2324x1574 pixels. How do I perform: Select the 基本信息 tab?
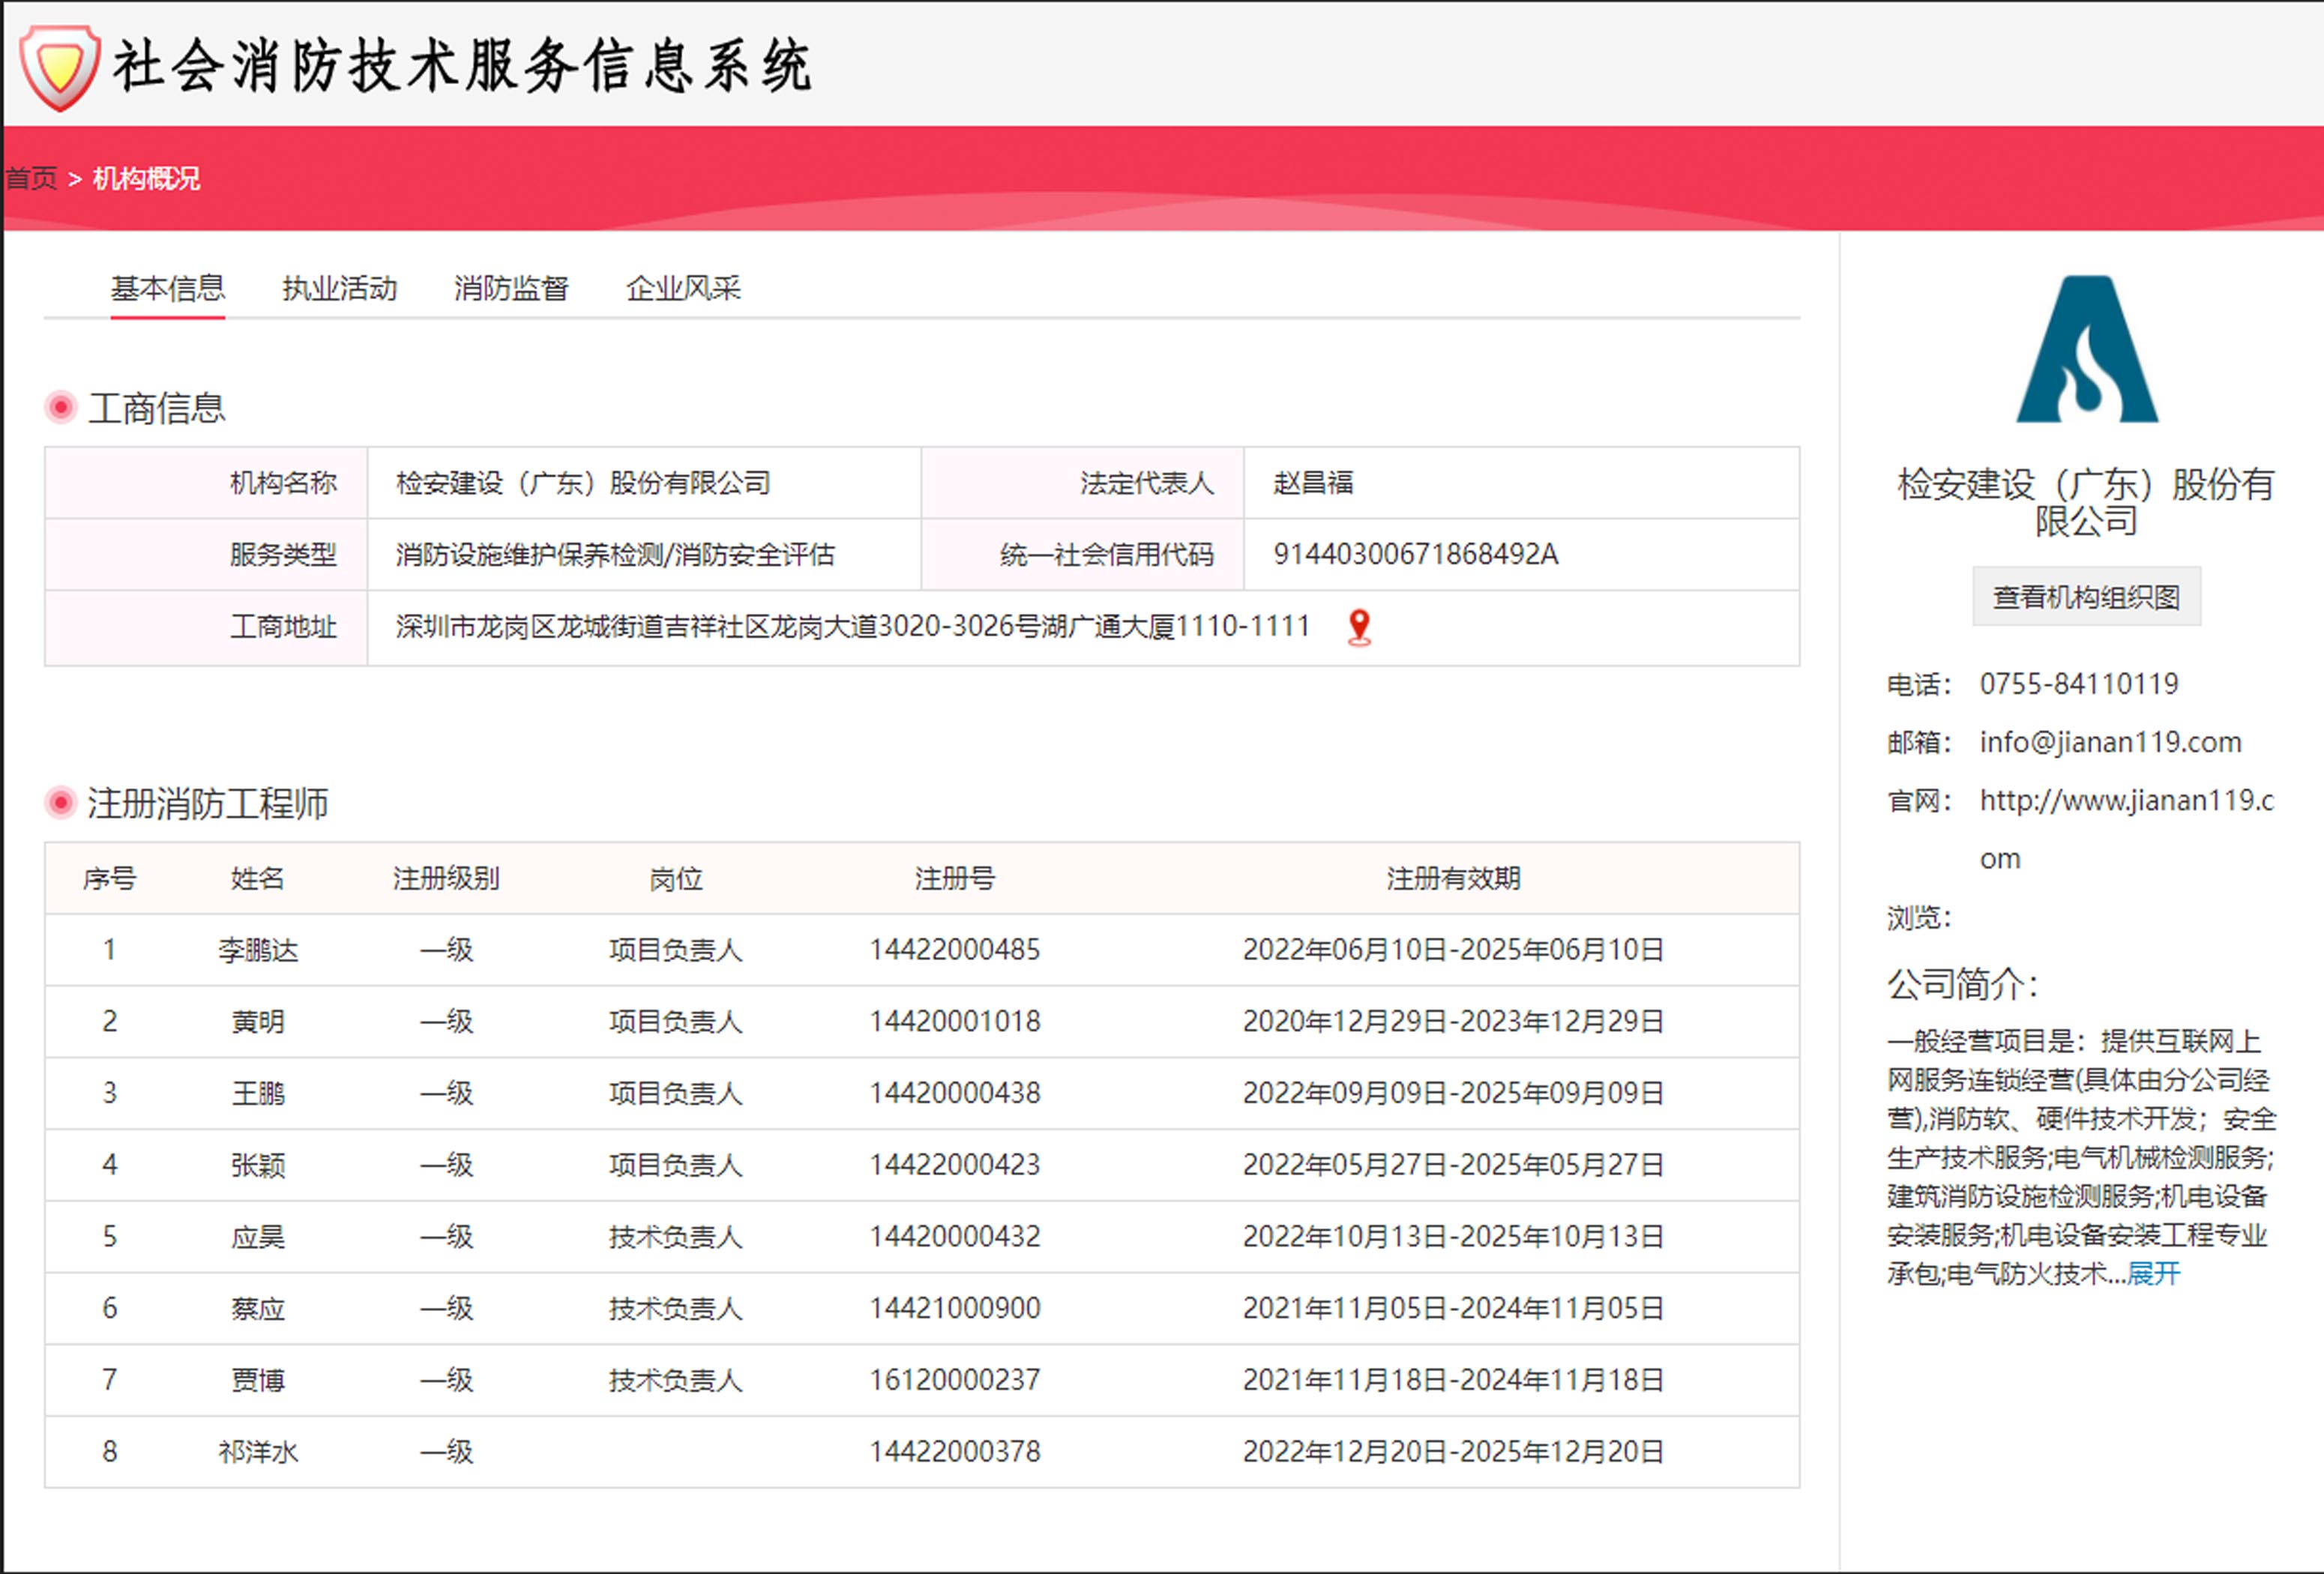[167, 288]
